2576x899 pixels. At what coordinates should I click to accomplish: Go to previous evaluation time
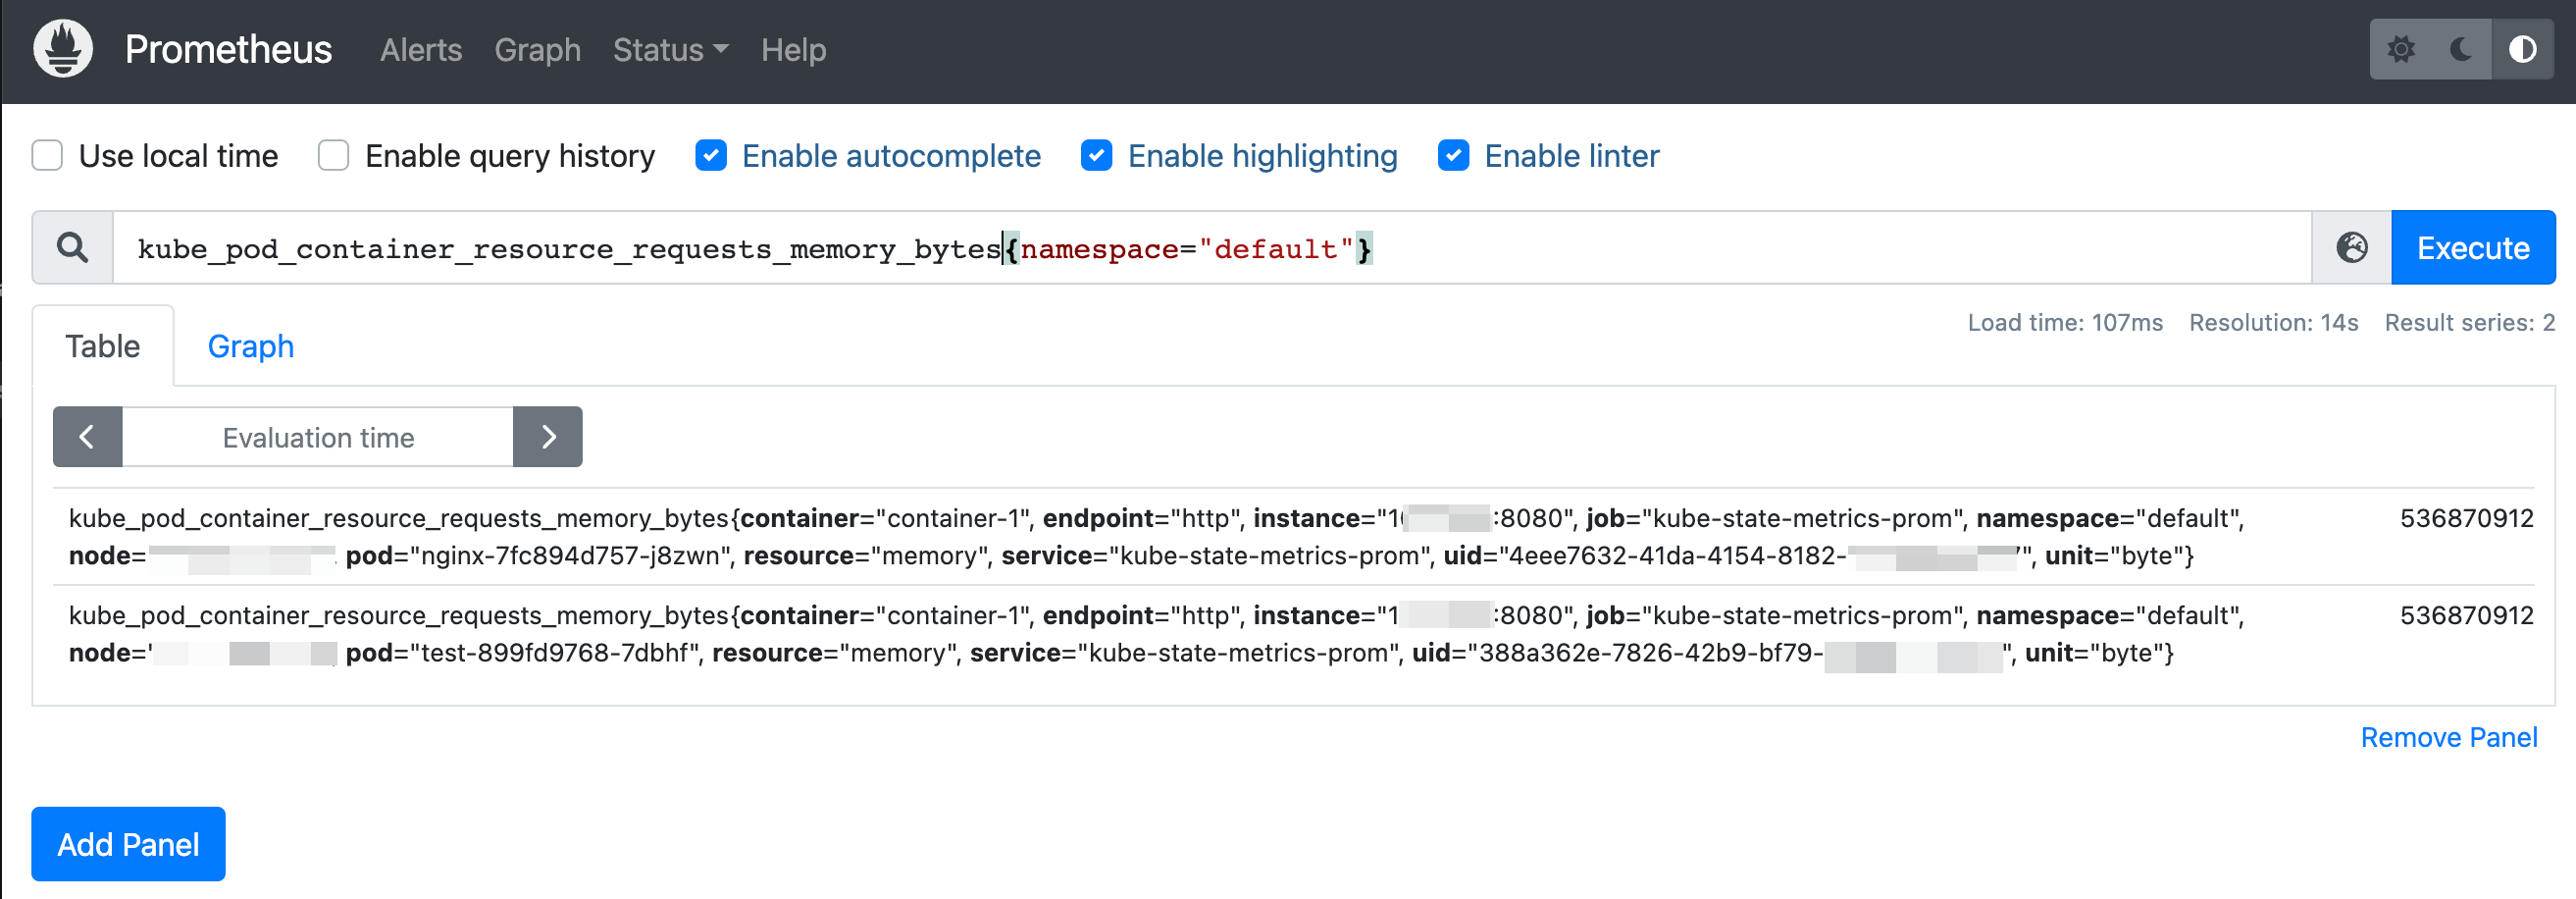point(87,437)
